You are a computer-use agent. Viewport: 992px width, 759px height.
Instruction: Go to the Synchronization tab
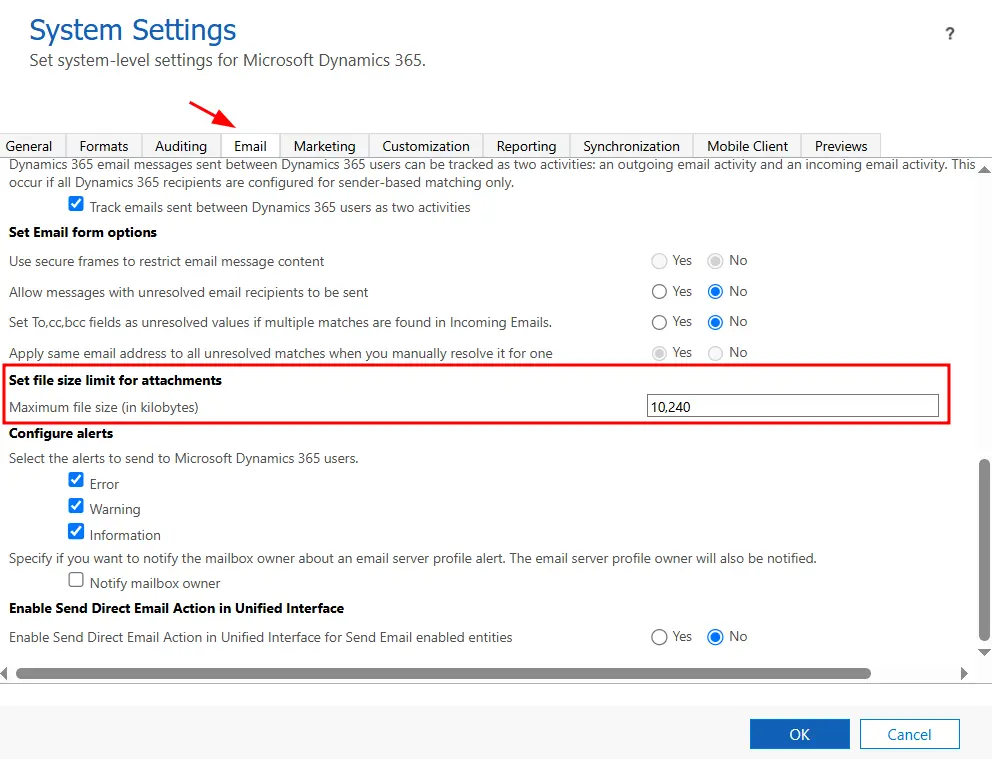pyautogui.click(x=631, y=146)
